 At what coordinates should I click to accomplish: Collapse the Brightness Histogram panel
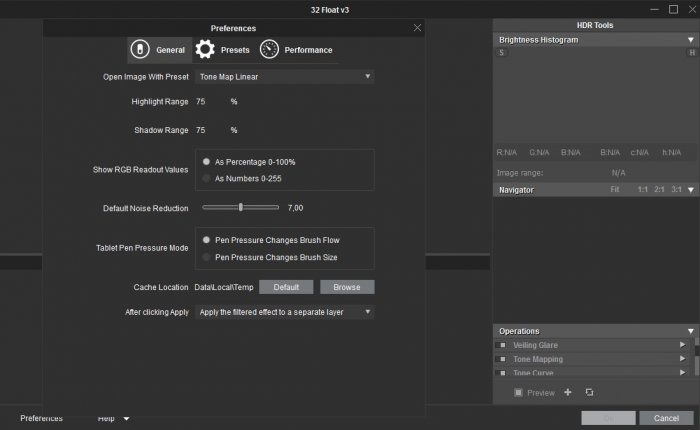point(690,40)
